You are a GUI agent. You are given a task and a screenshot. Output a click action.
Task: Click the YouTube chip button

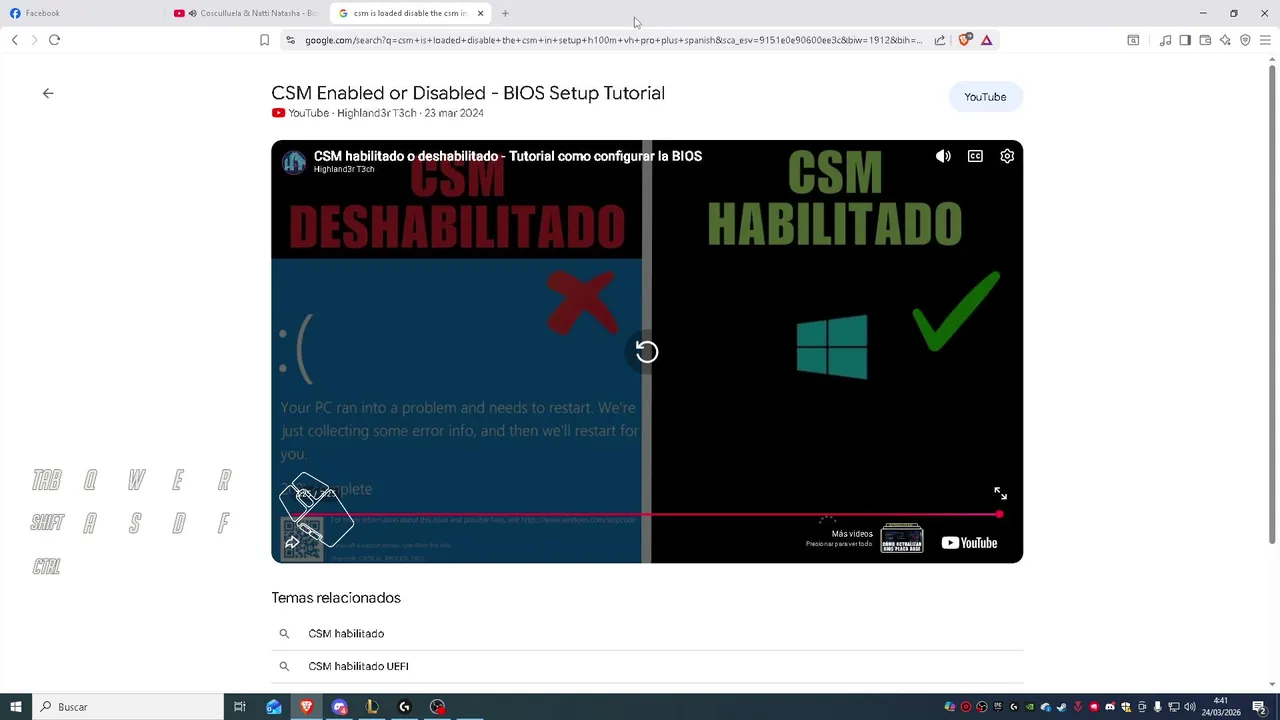point(985,97)
